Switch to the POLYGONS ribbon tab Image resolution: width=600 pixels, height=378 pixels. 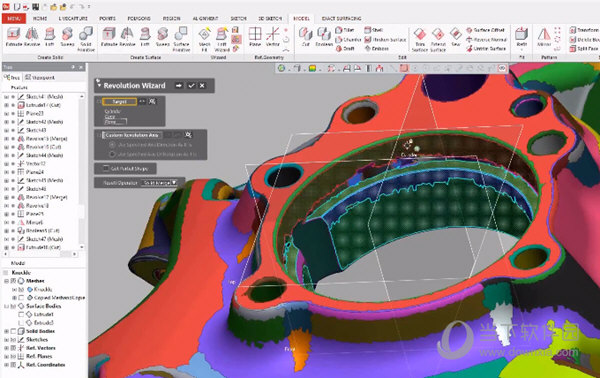pos(139,18)
